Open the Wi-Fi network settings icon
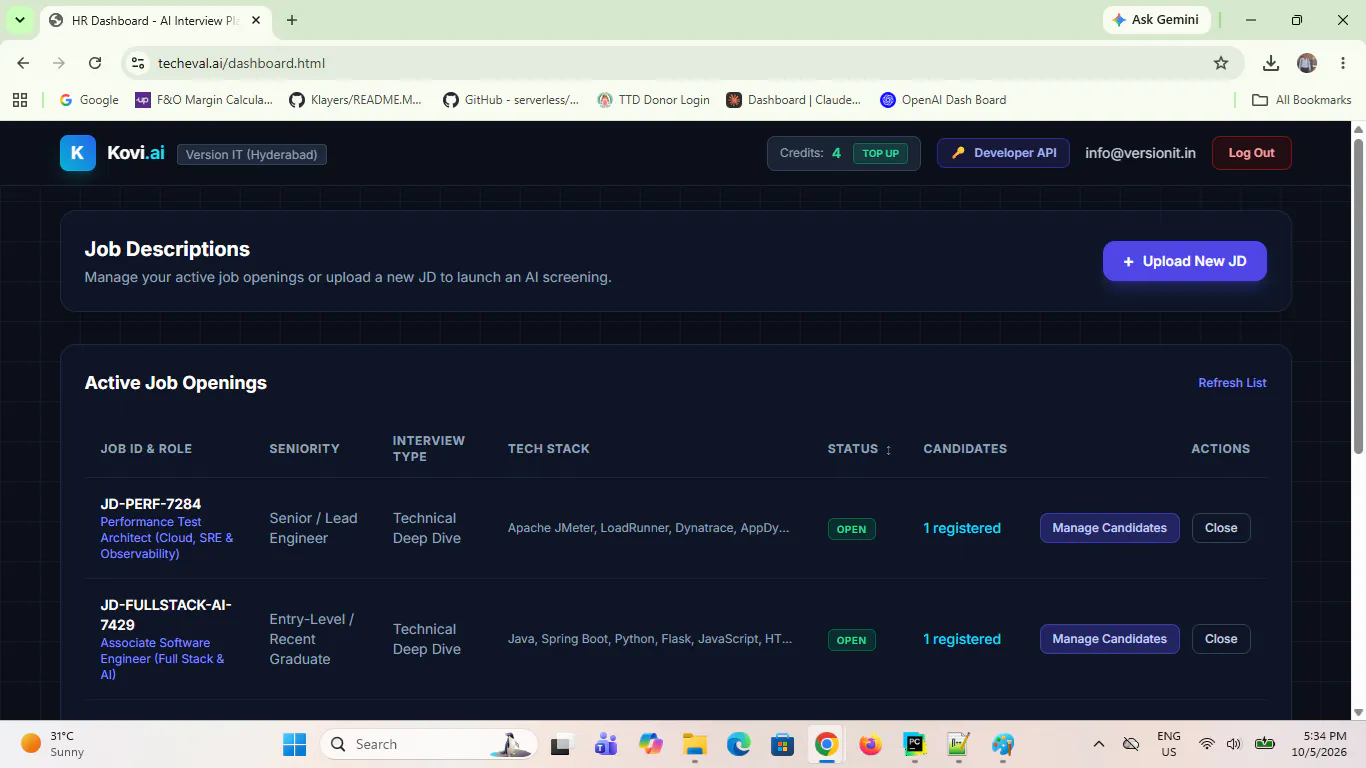Screen dimensions: 1366x768 1207,744
